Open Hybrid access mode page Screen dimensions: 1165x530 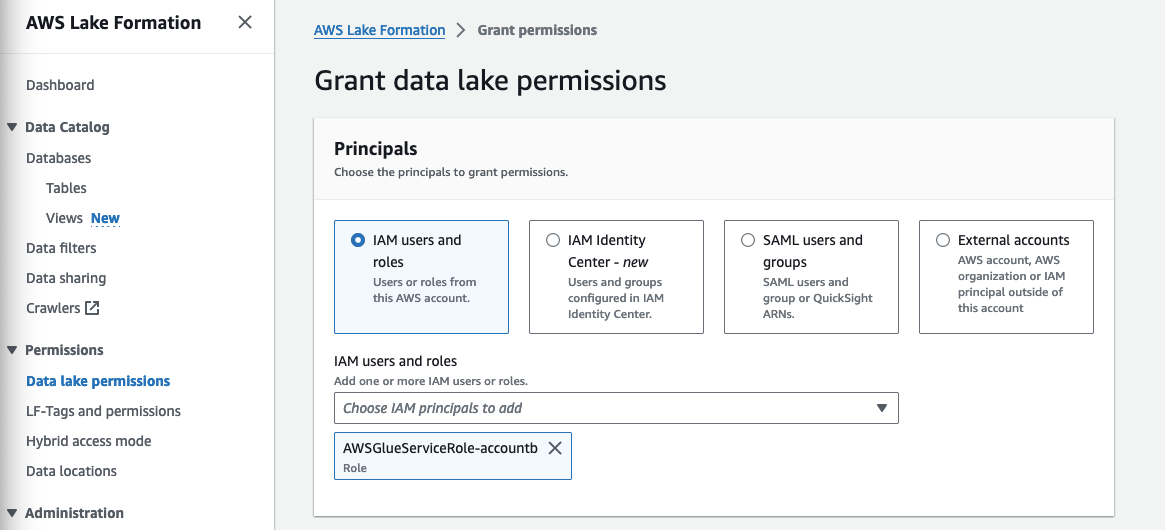point(88,441)
